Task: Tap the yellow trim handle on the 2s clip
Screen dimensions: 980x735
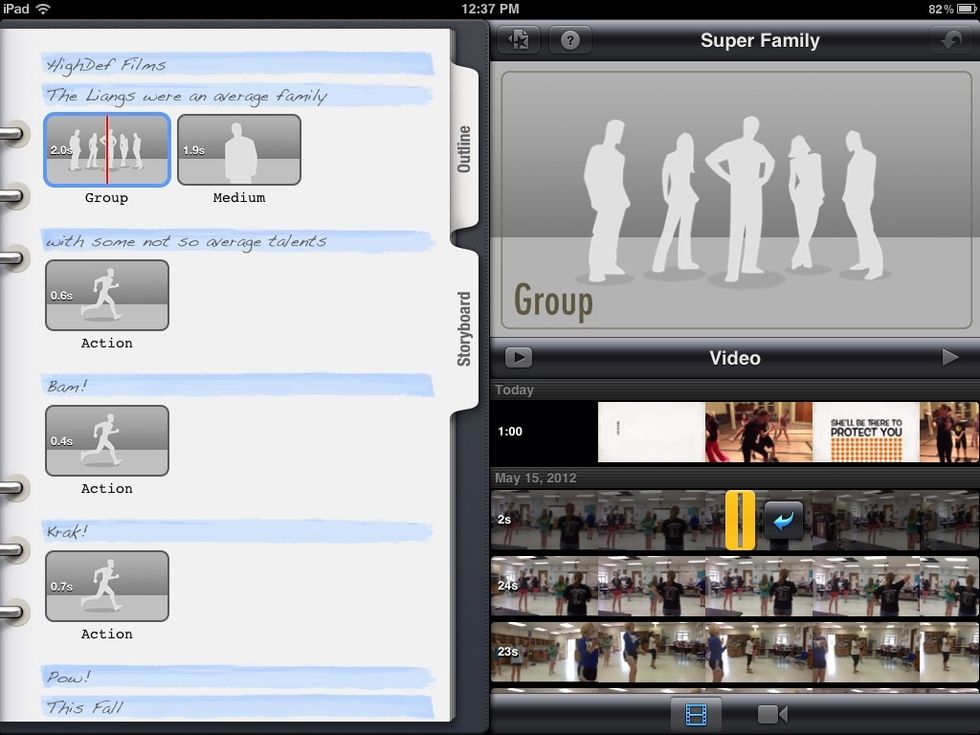Action: [741, 521]
